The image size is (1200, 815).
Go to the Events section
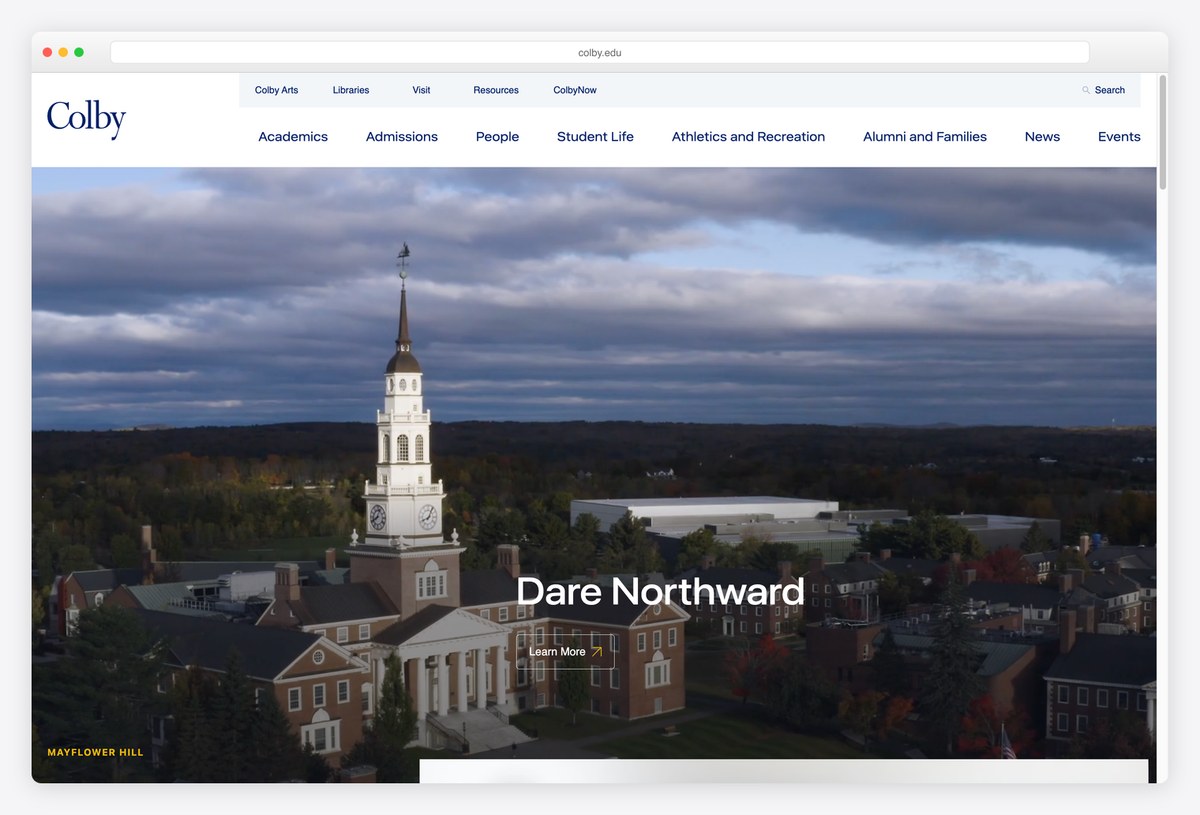coord(1119,137)
